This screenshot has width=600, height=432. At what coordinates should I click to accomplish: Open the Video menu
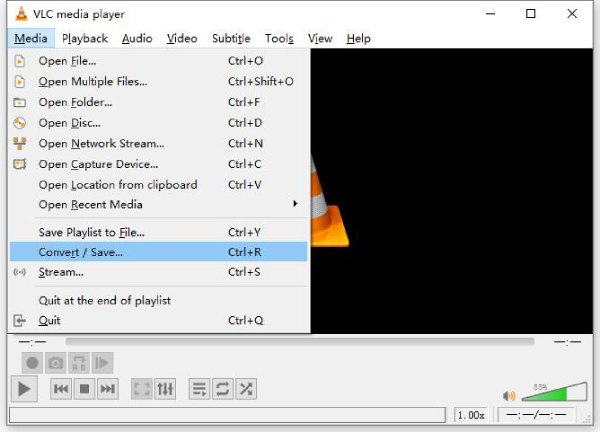pyautogui.click(x=182, y=38)
